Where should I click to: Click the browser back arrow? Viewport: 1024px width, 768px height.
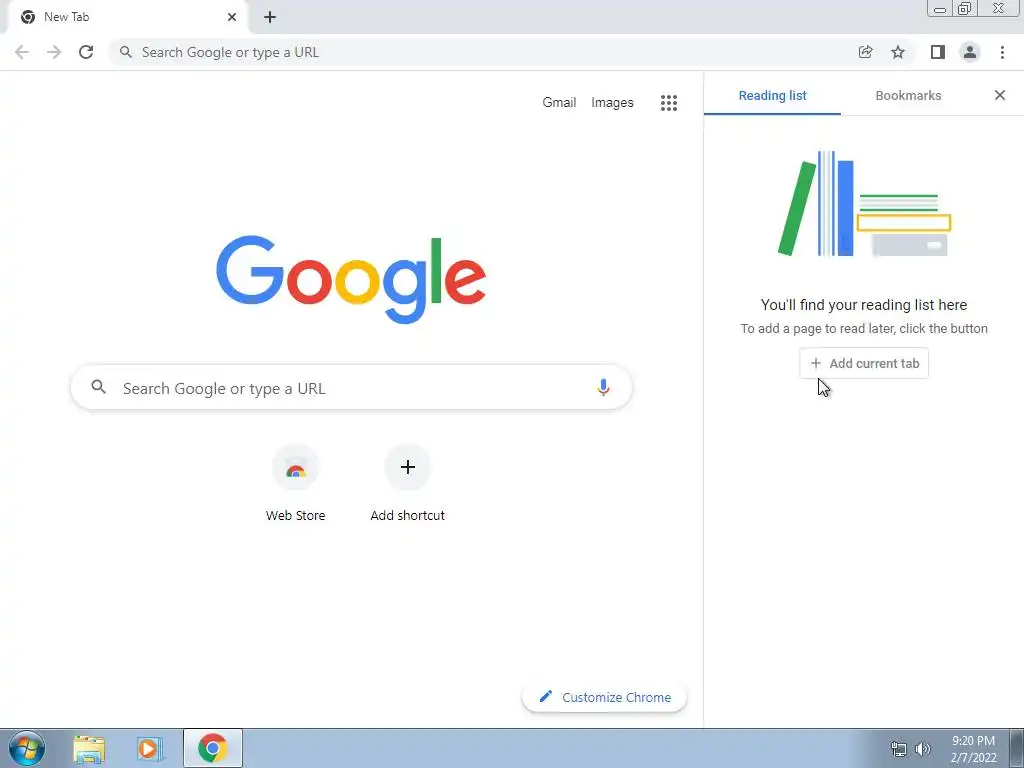tap(22, 52)
